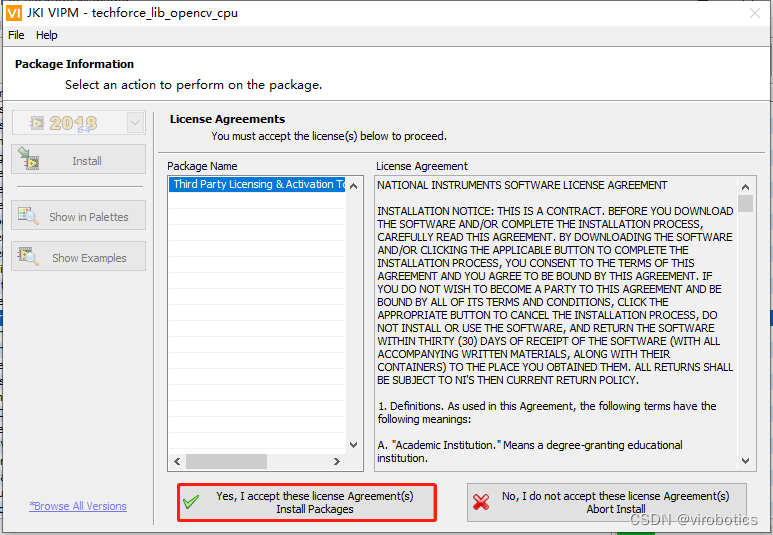Click the Show Examples magnifier icon
The height and width of the screenshot is (535, 773).
(x=28, y=256)
